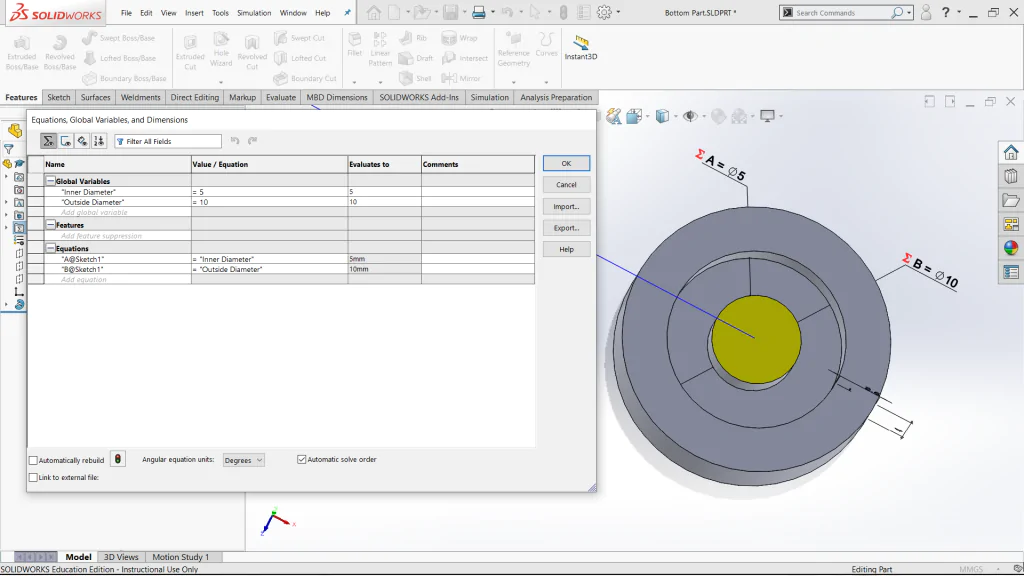Uncheck the Automatic solve order checkbox
The width and height of the screenshot is (1024, 576).
click(302, 460)
